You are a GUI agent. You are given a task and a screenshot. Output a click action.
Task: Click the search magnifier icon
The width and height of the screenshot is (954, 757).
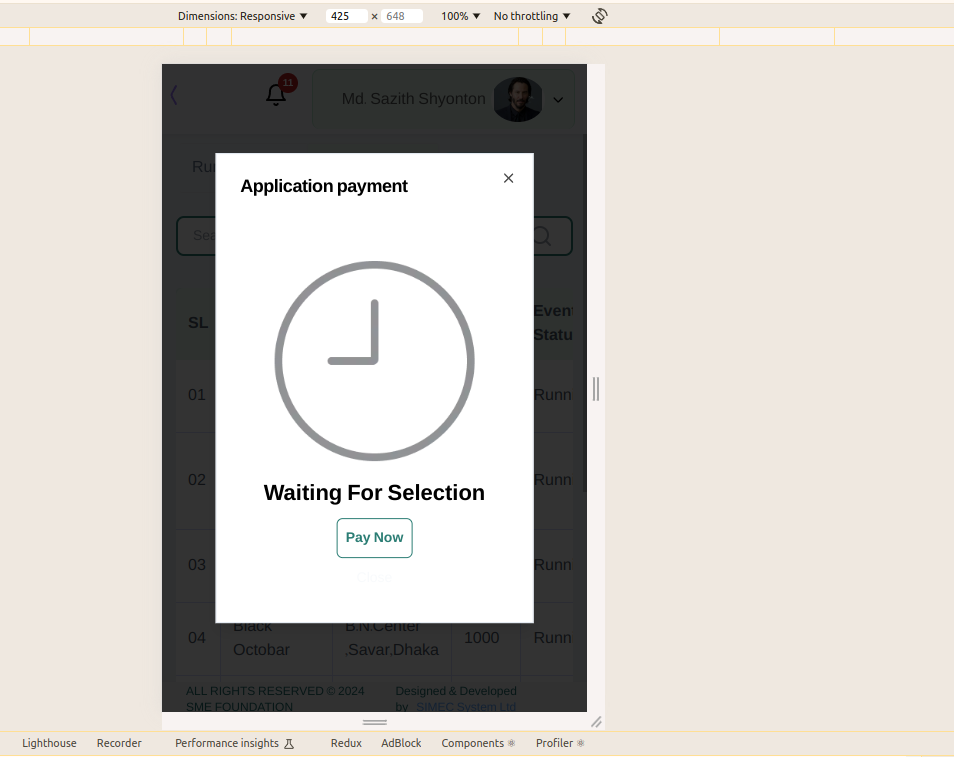541,236
